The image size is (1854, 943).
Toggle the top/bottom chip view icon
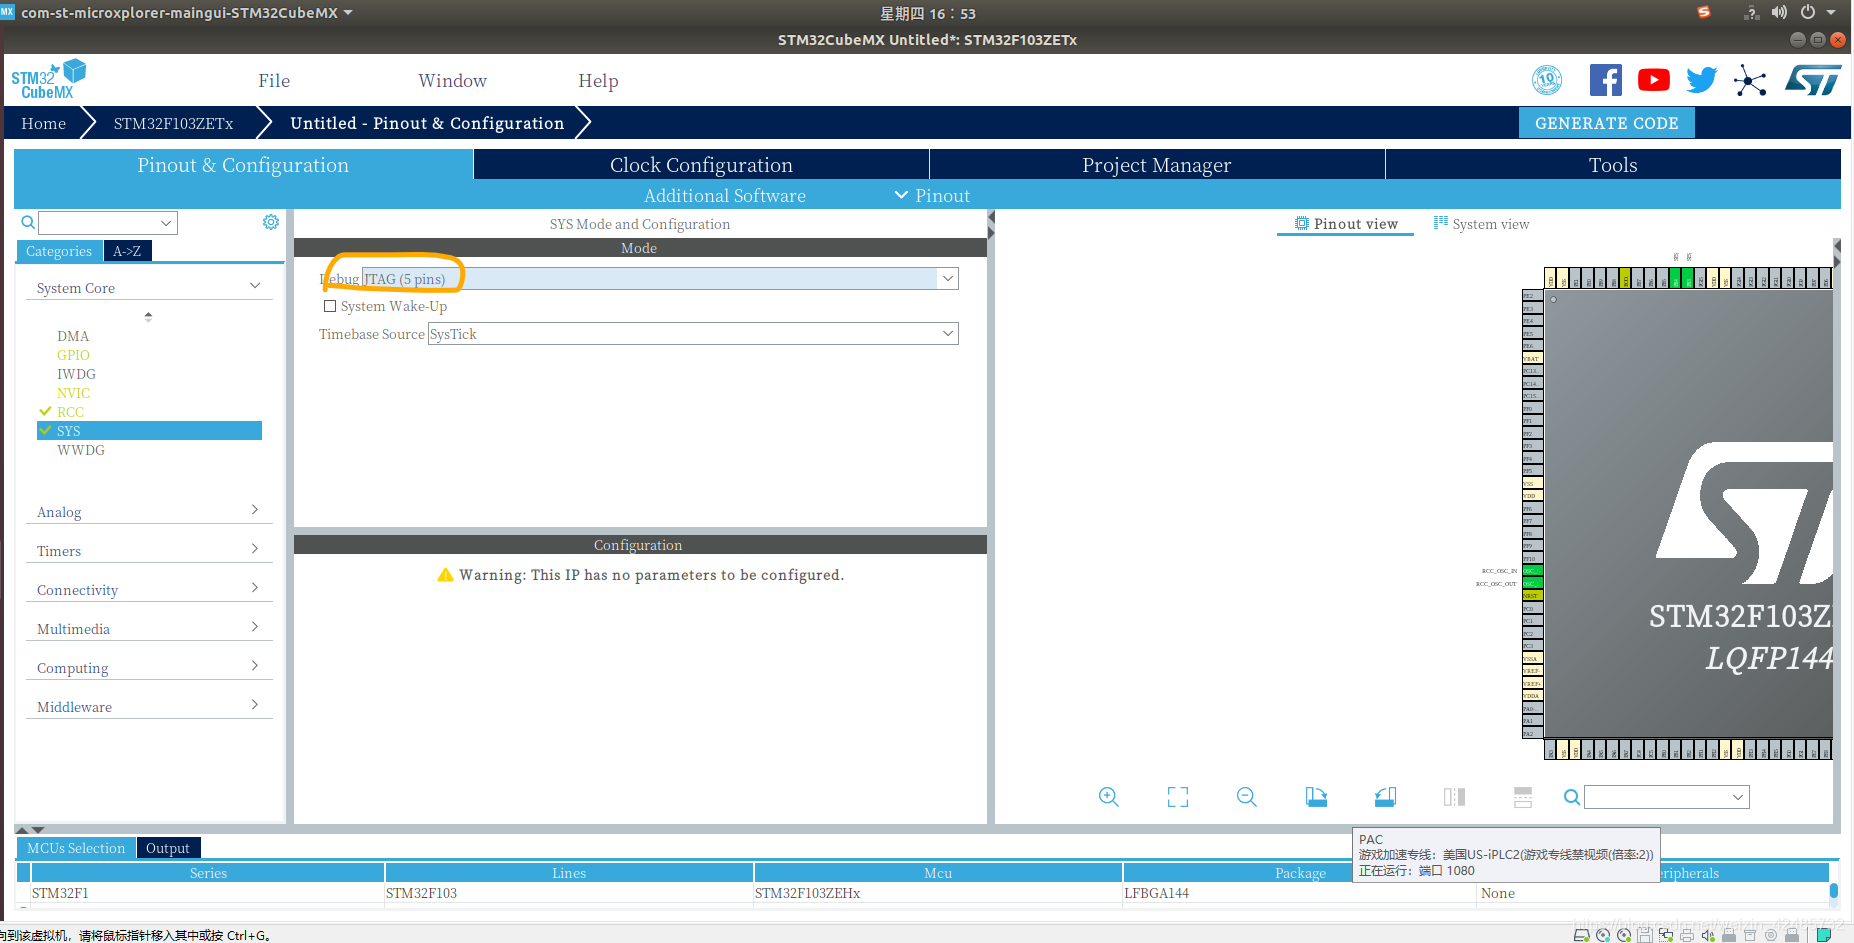[x=1523, y=797]
